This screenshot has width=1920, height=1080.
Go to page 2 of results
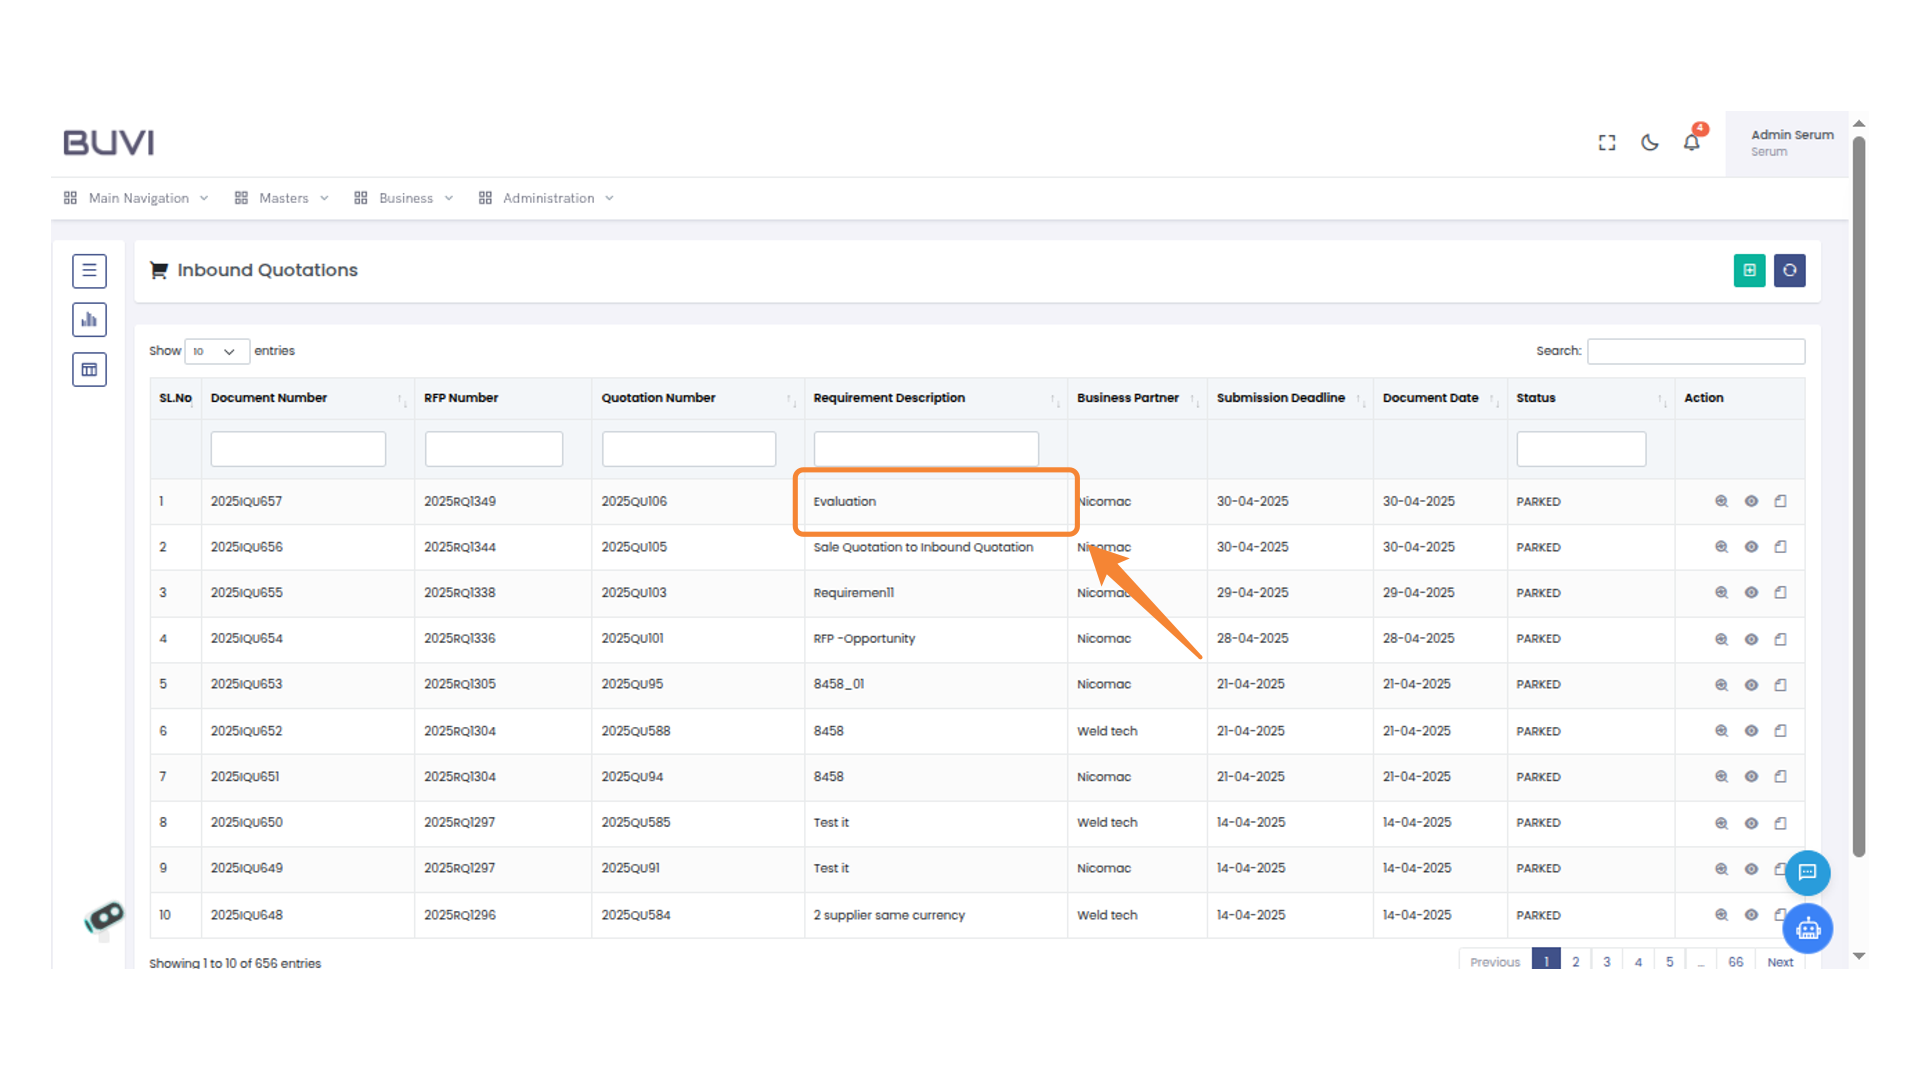tap(1575, 961)
